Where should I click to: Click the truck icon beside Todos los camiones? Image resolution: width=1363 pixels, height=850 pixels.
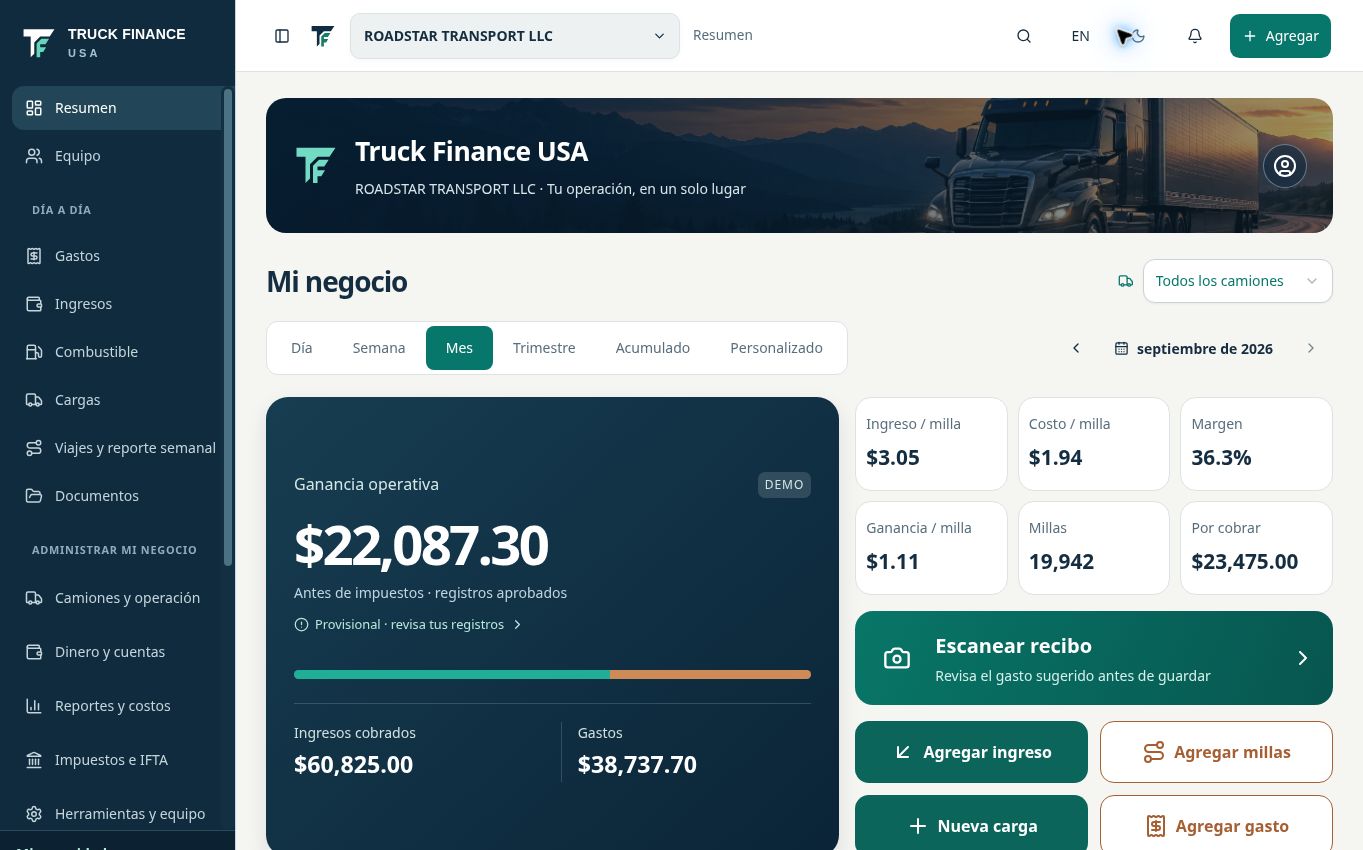(1126, 281)
